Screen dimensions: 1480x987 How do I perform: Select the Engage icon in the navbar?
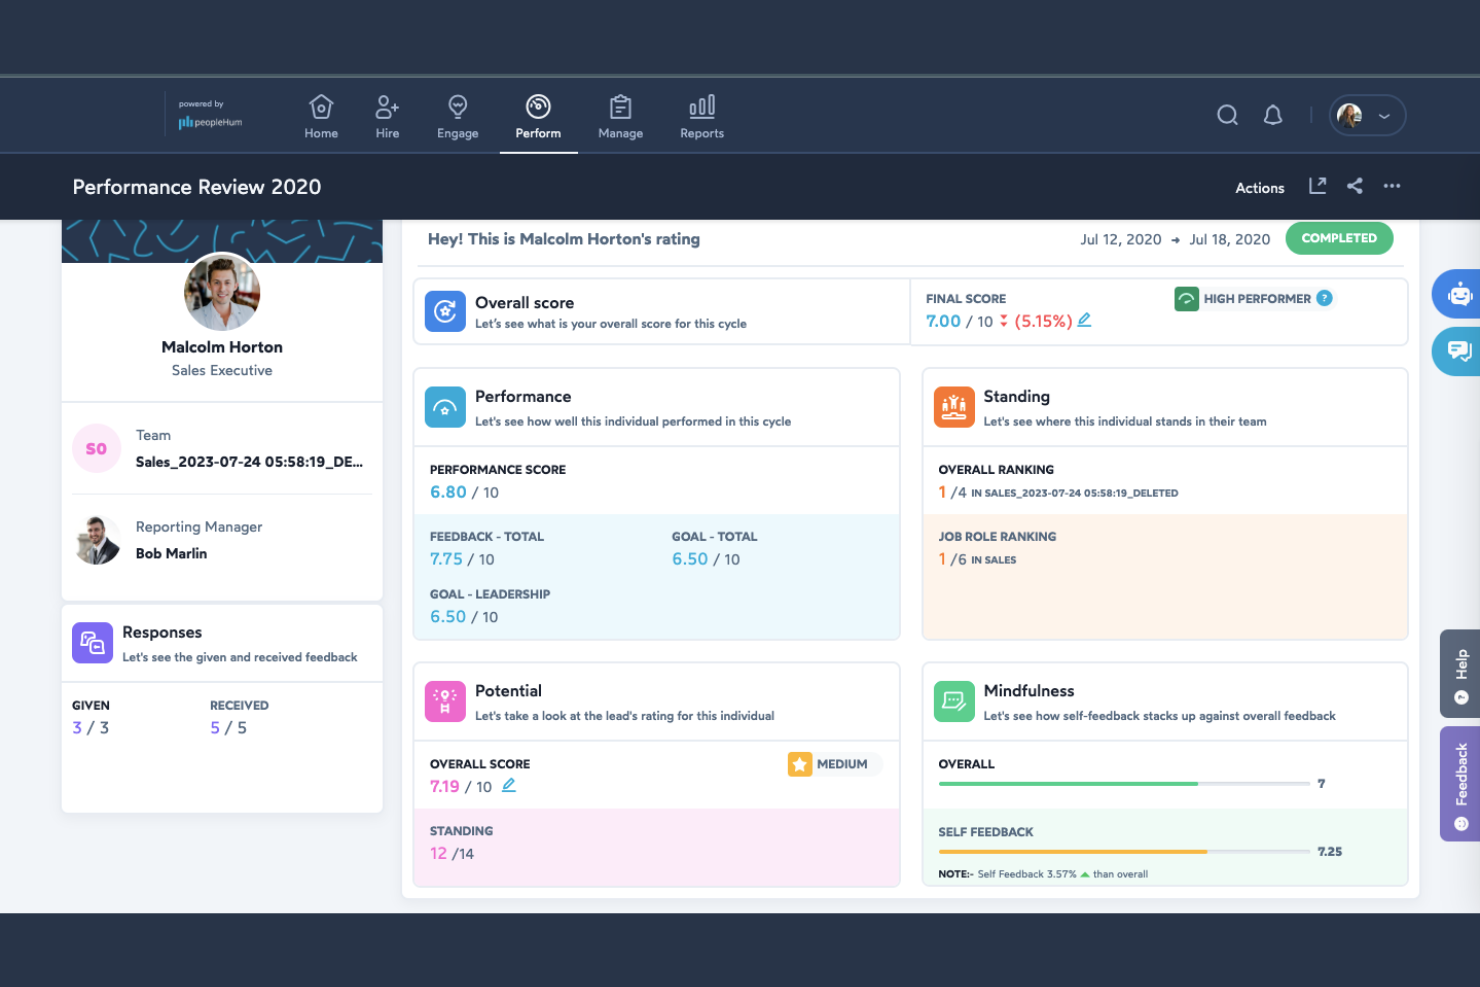point(457,115)
